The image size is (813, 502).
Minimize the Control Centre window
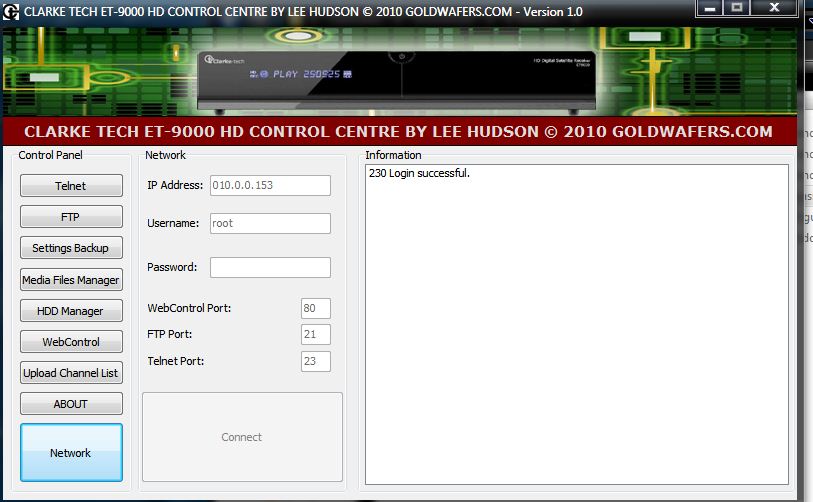click(x=710, y=8)
